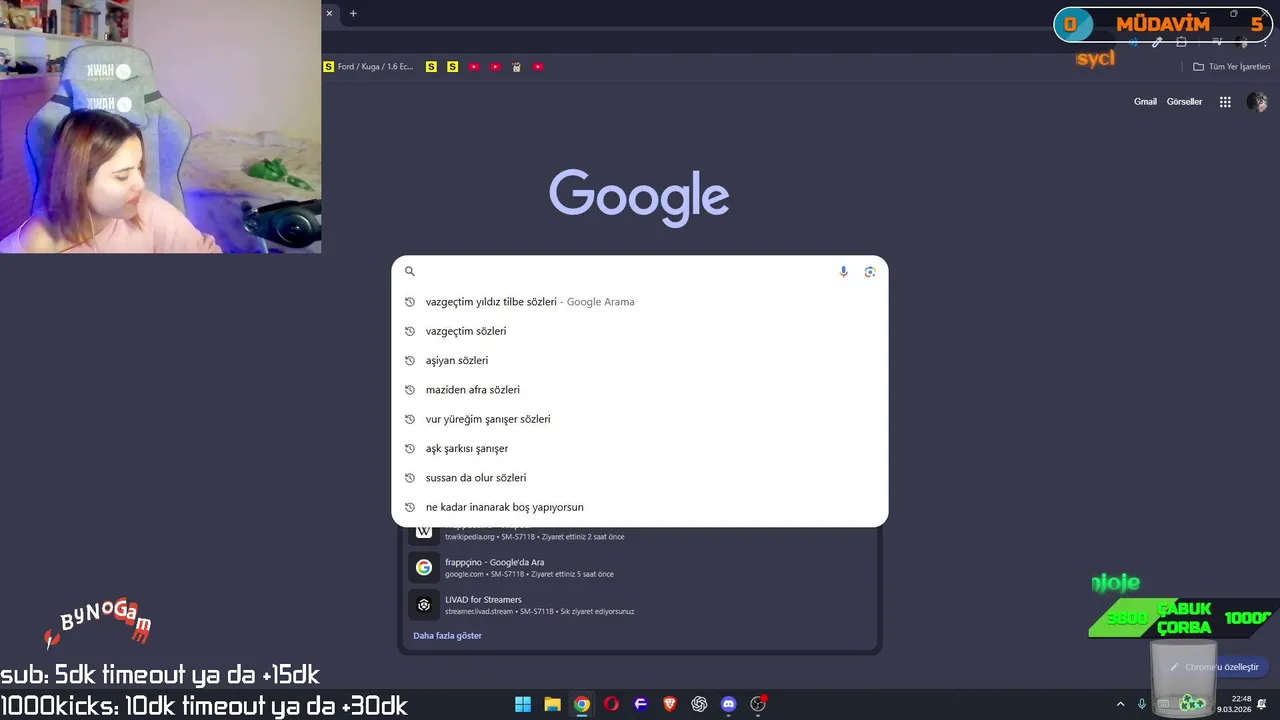The image size is (1280, 720).
Task: Click the Wikipedia W icon
Action: point(424,532)
